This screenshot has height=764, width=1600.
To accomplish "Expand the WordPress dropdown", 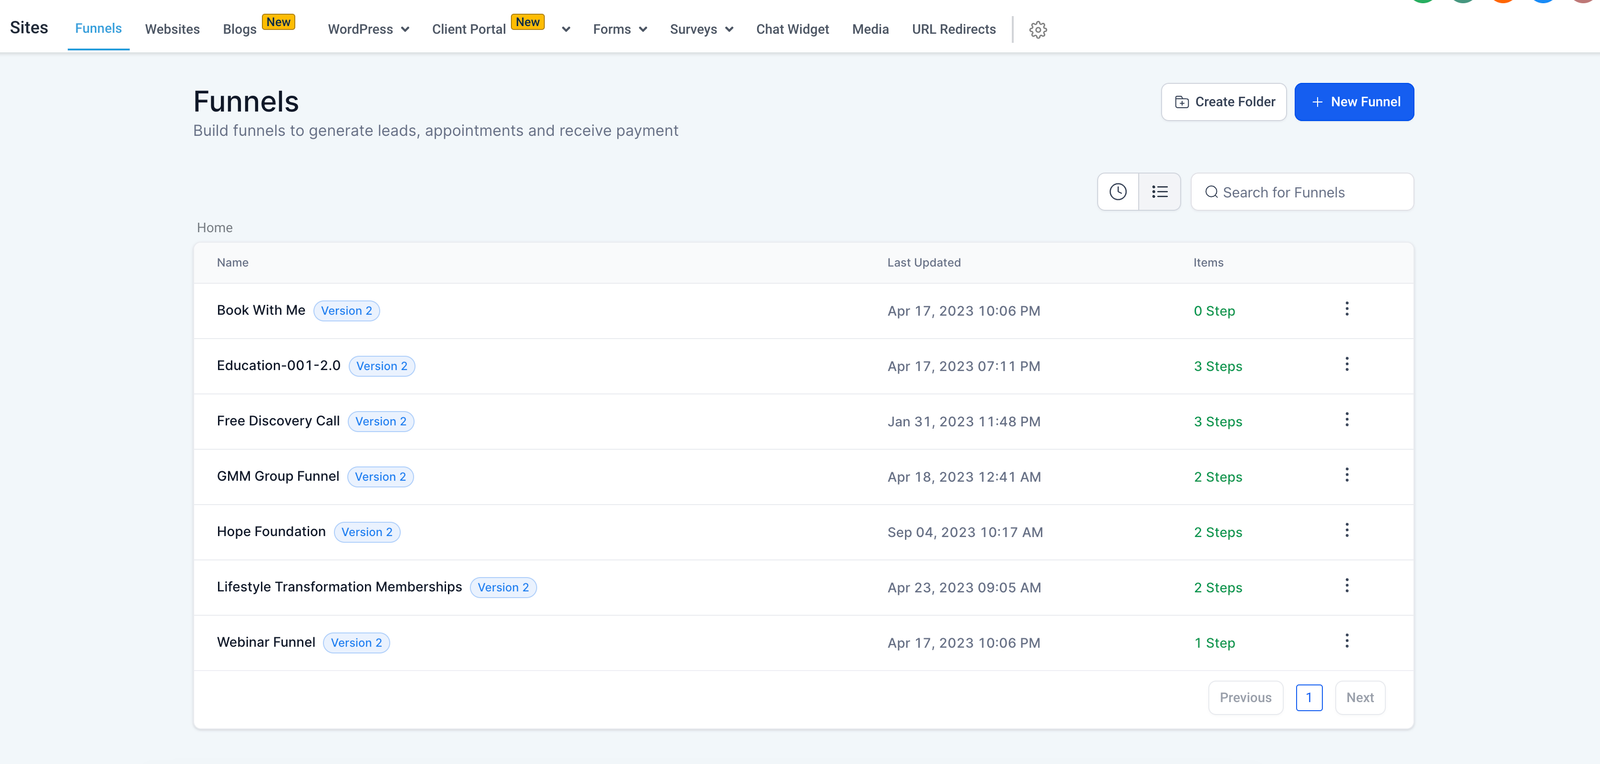I will coord(368,30).
